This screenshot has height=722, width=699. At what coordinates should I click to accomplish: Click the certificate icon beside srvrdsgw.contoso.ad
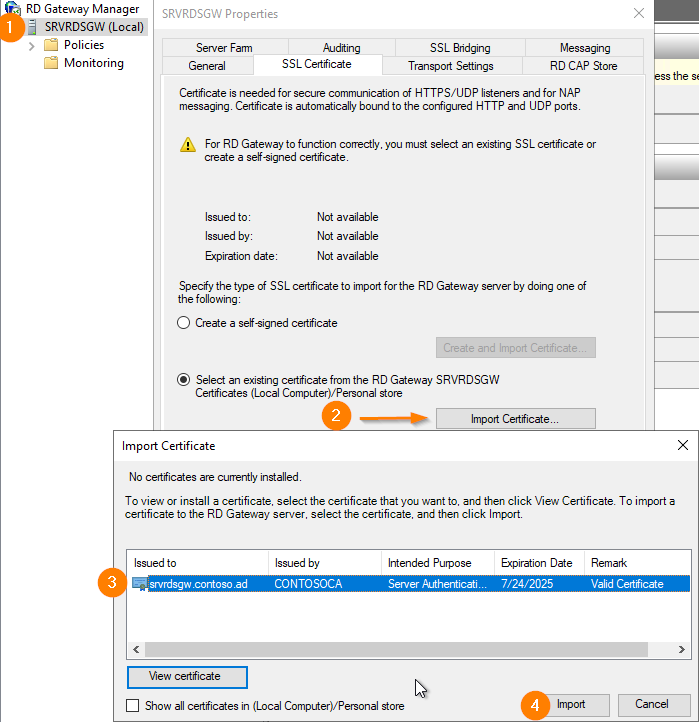140,584
